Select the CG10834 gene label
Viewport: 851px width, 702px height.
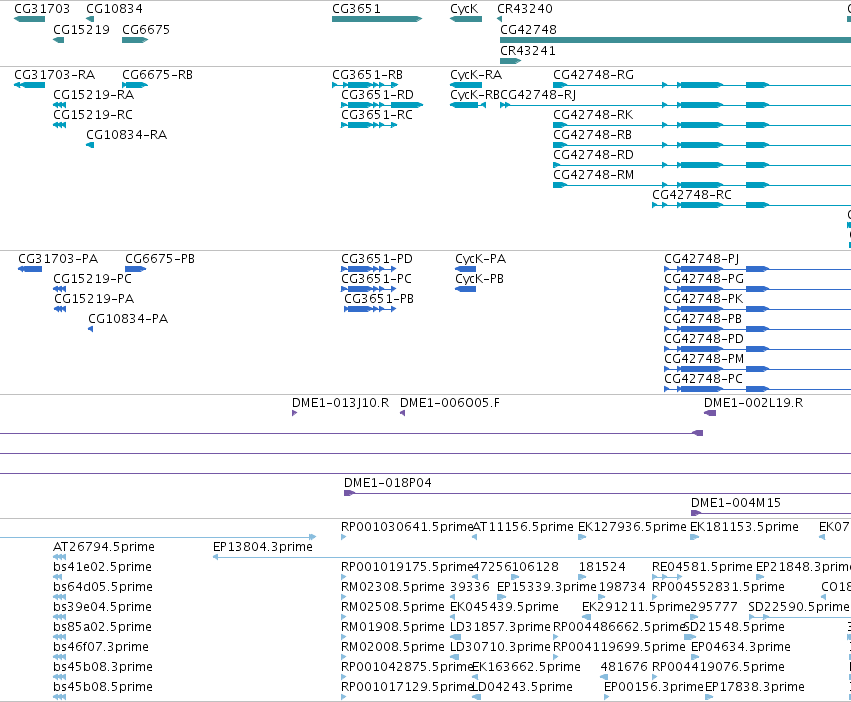[115, 9]
